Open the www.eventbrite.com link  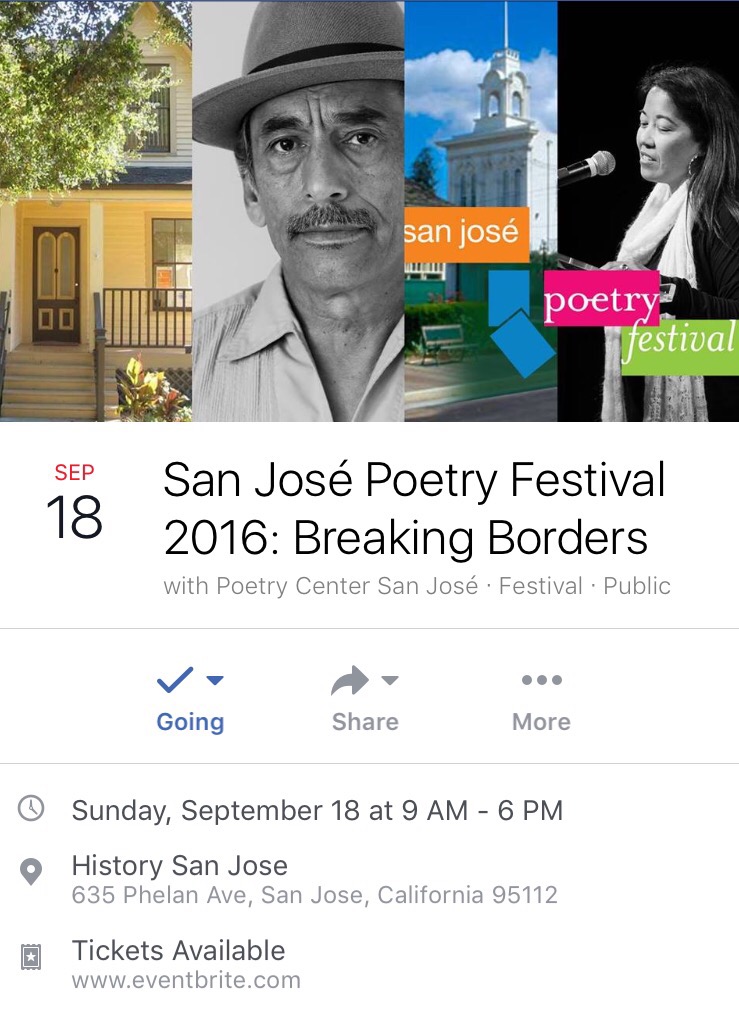[x=186, y=980]
